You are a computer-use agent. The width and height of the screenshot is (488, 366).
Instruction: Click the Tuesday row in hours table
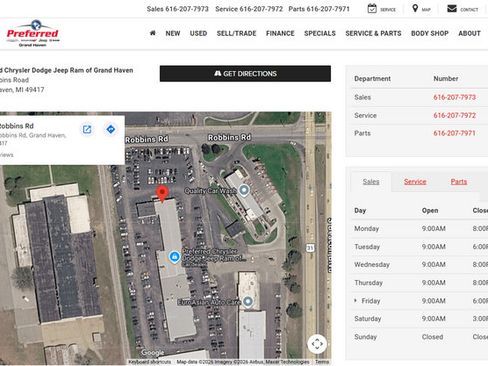tap(419, 247)
